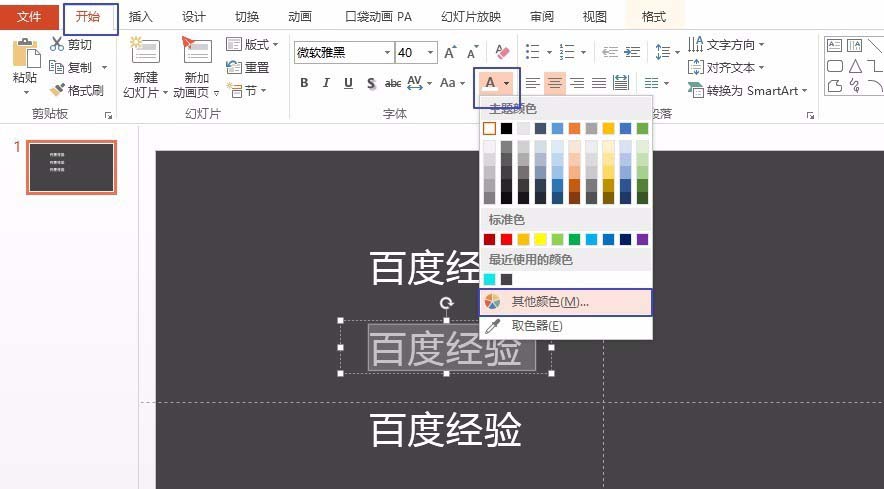Screen dimensions: 884x489
Task: Click the decrease indent icon
Action: [609, 52]
